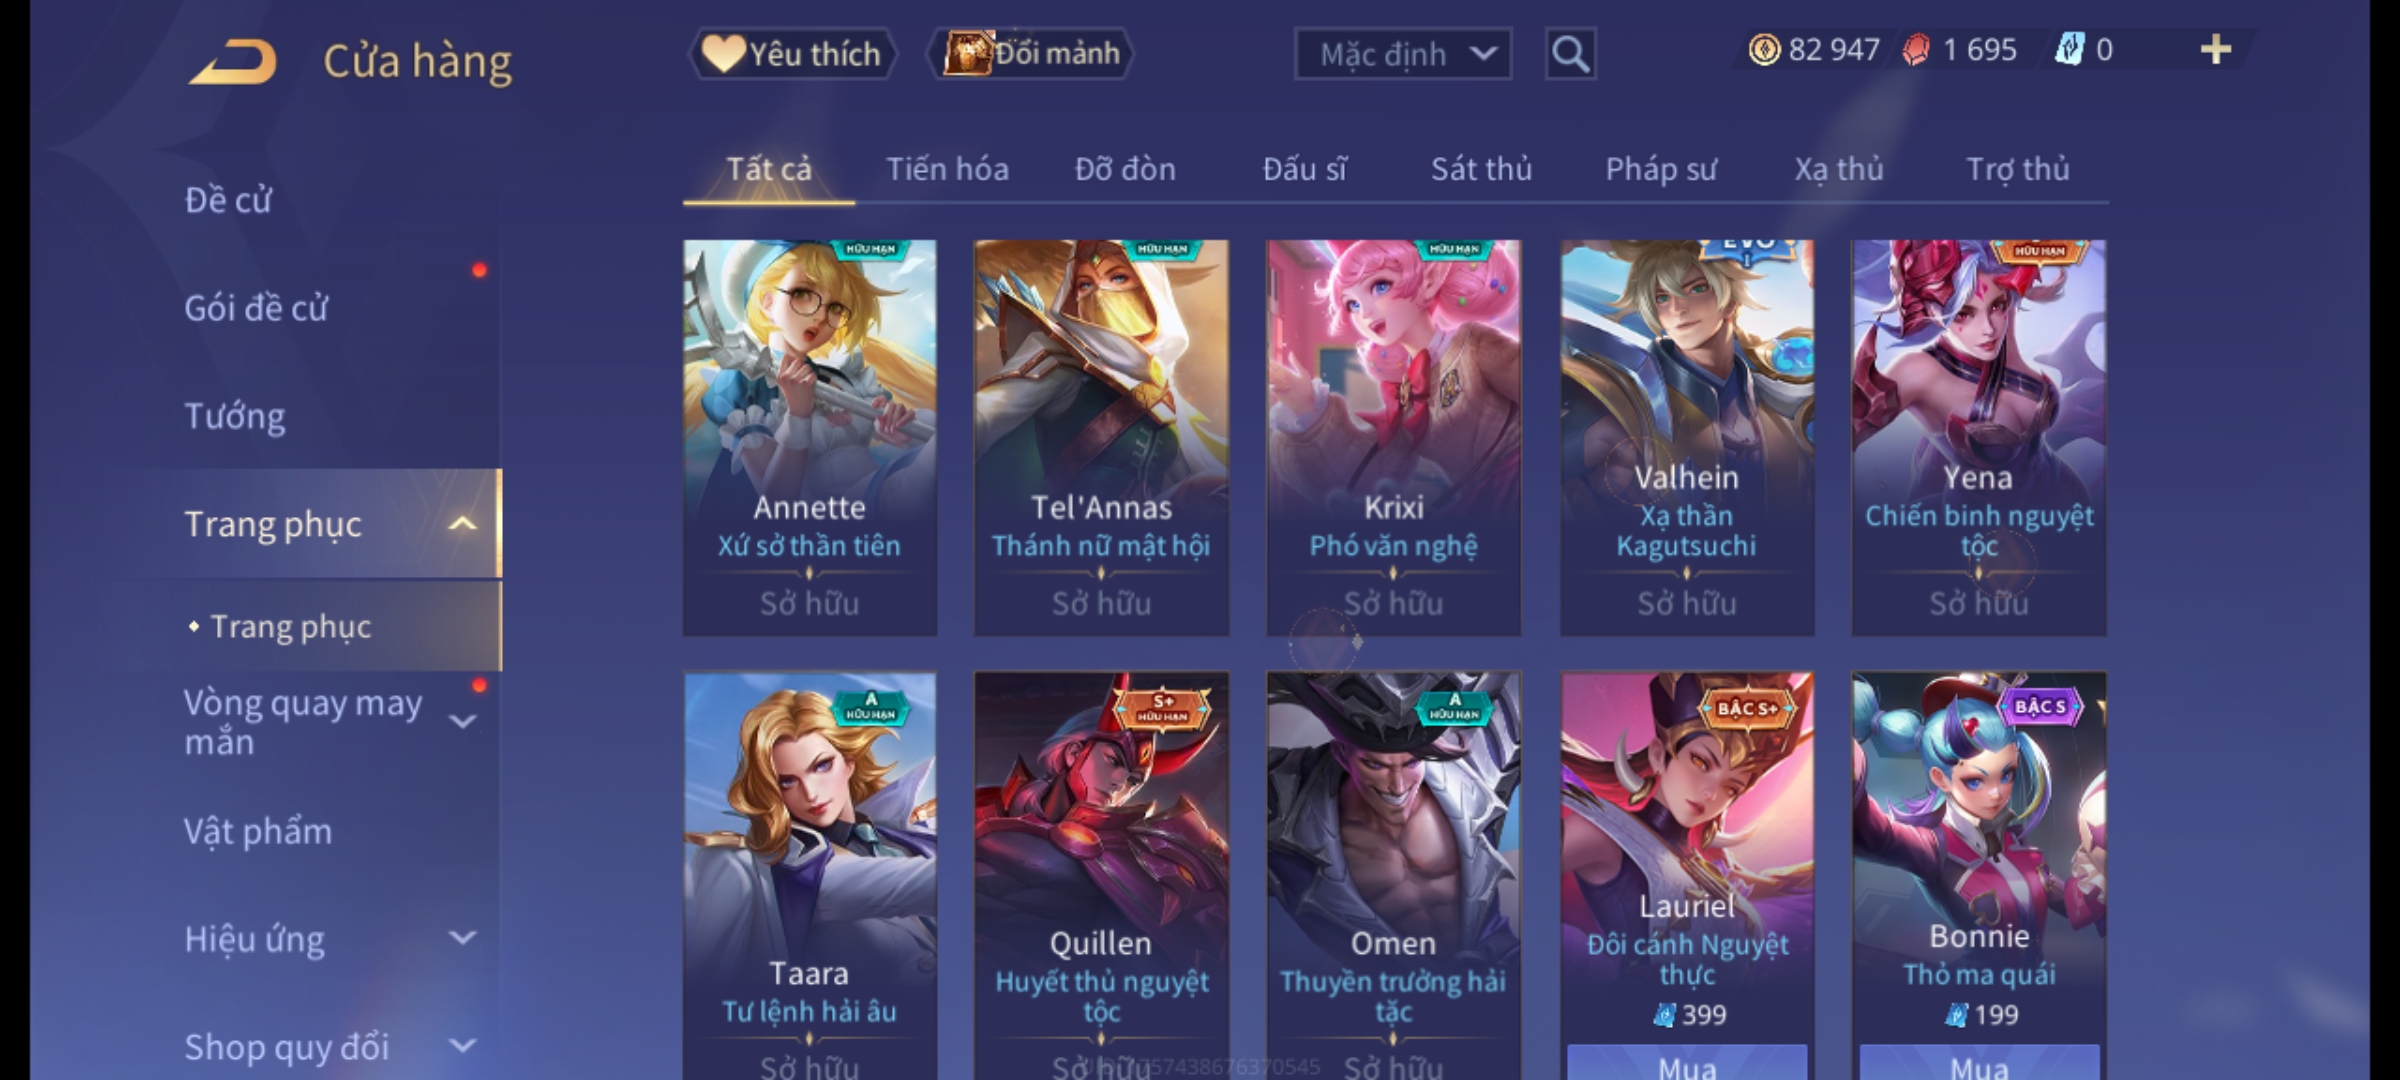Switch to the Sát thủ tab
The width and height of the screenshot is (2400, 1080).
pyautogui.click(x=1481, y=169)
